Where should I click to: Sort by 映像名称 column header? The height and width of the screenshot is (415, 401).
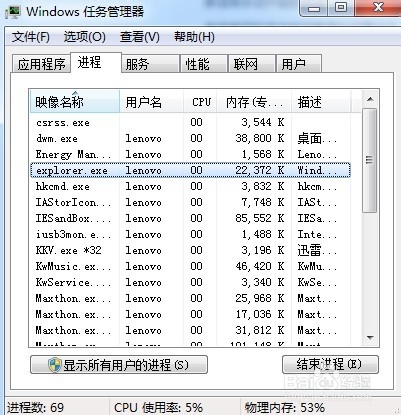pos(74,102)
